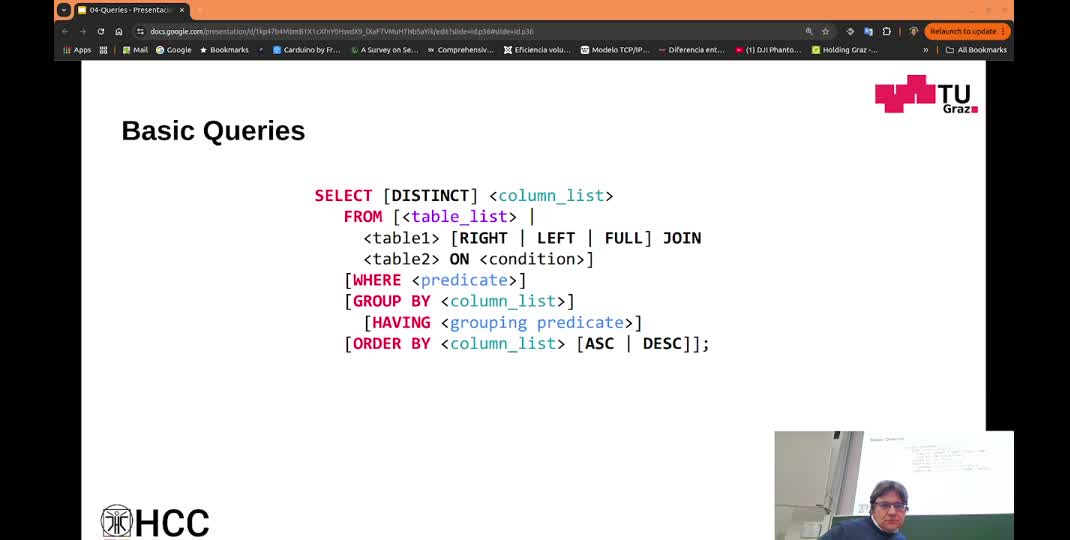
Task: Click the <table_list> placeholder text
Action: click(459, 217)
